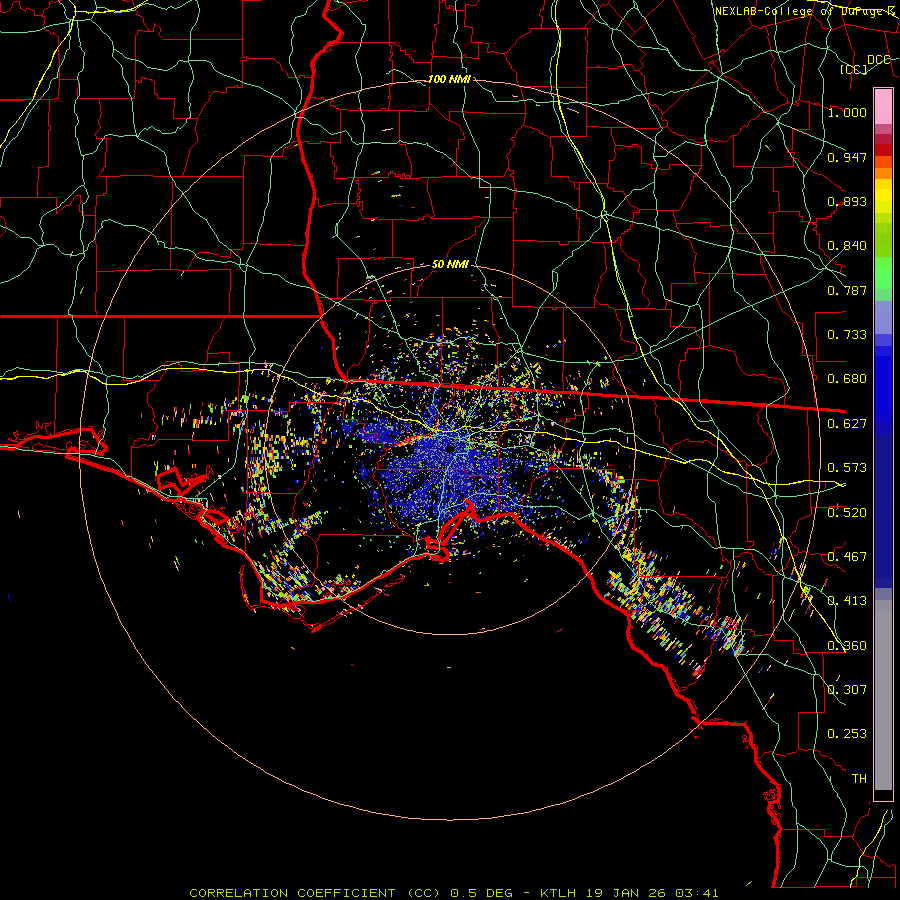This screenshot has height=900, width=900.
Task: Select the gray lower segment of the color bar
Action: (883, 700)
